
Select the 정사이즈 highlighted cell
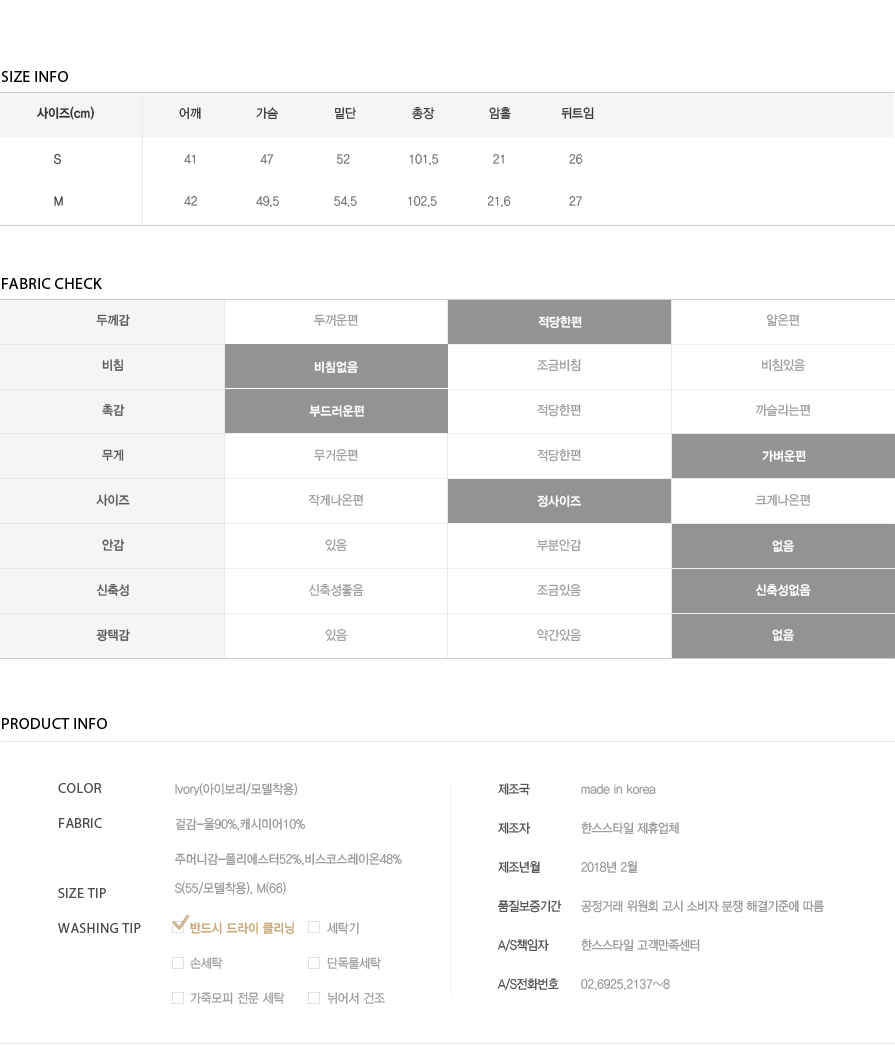[x=559, y=501]
